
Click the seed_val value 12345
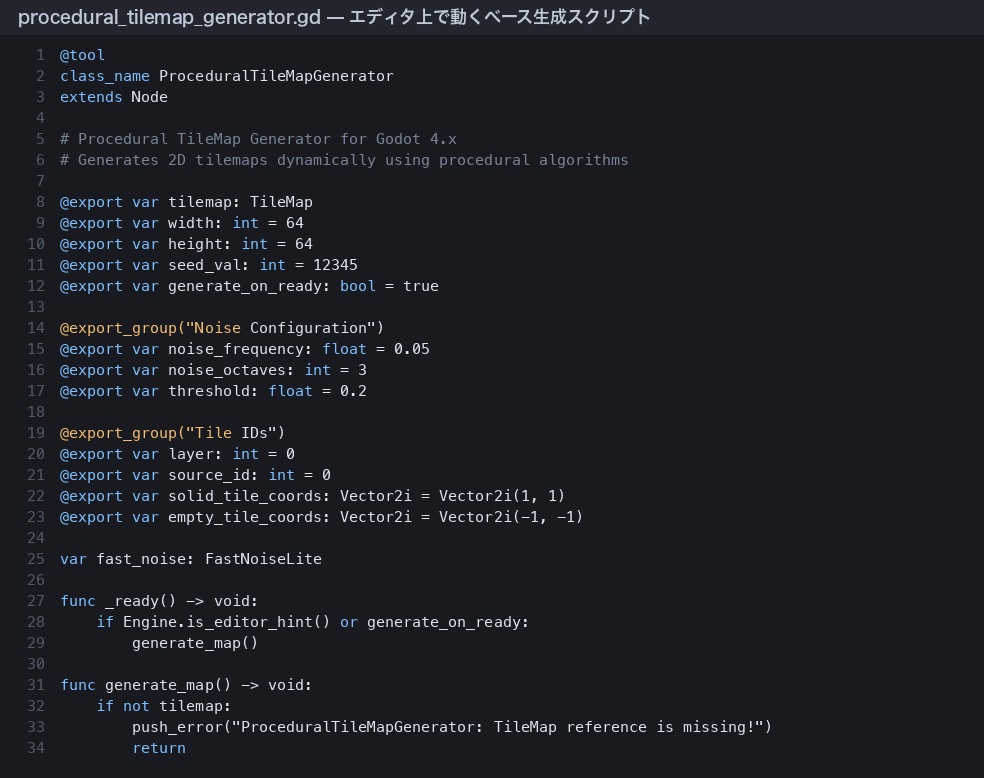(x=335, y=265)
